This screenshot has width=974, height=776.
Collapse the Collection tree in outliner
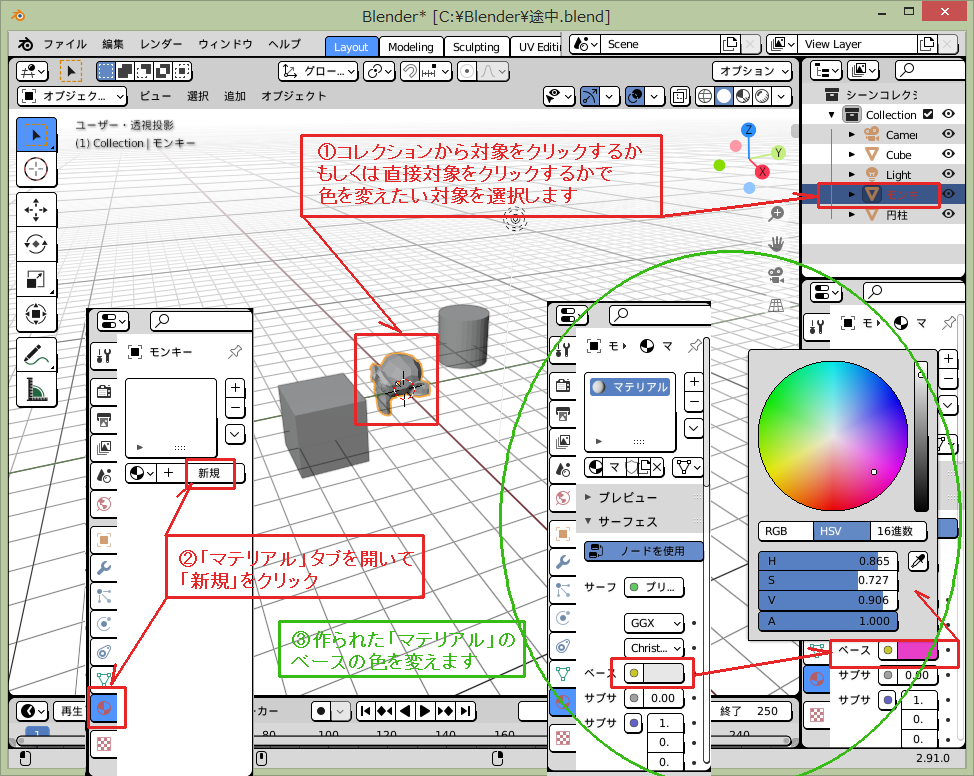831,115
